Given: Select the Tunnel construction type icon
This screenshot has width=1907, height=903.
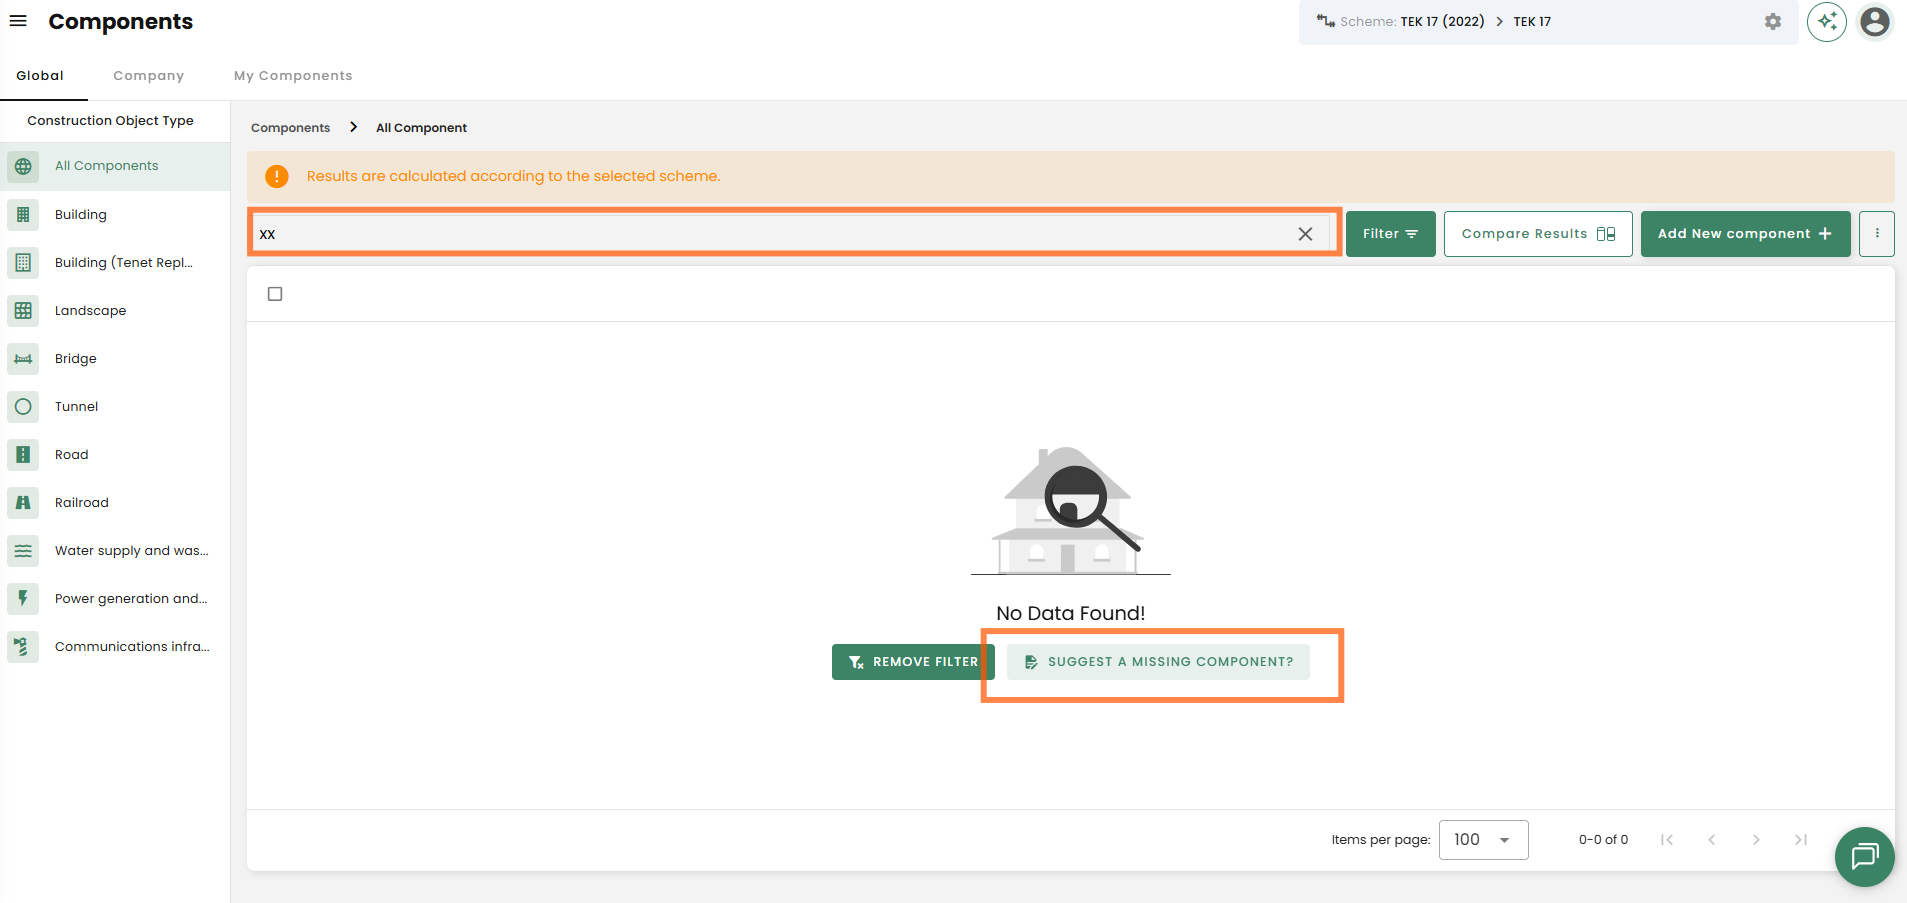Looking at the screenshot, I should [23, 407].
